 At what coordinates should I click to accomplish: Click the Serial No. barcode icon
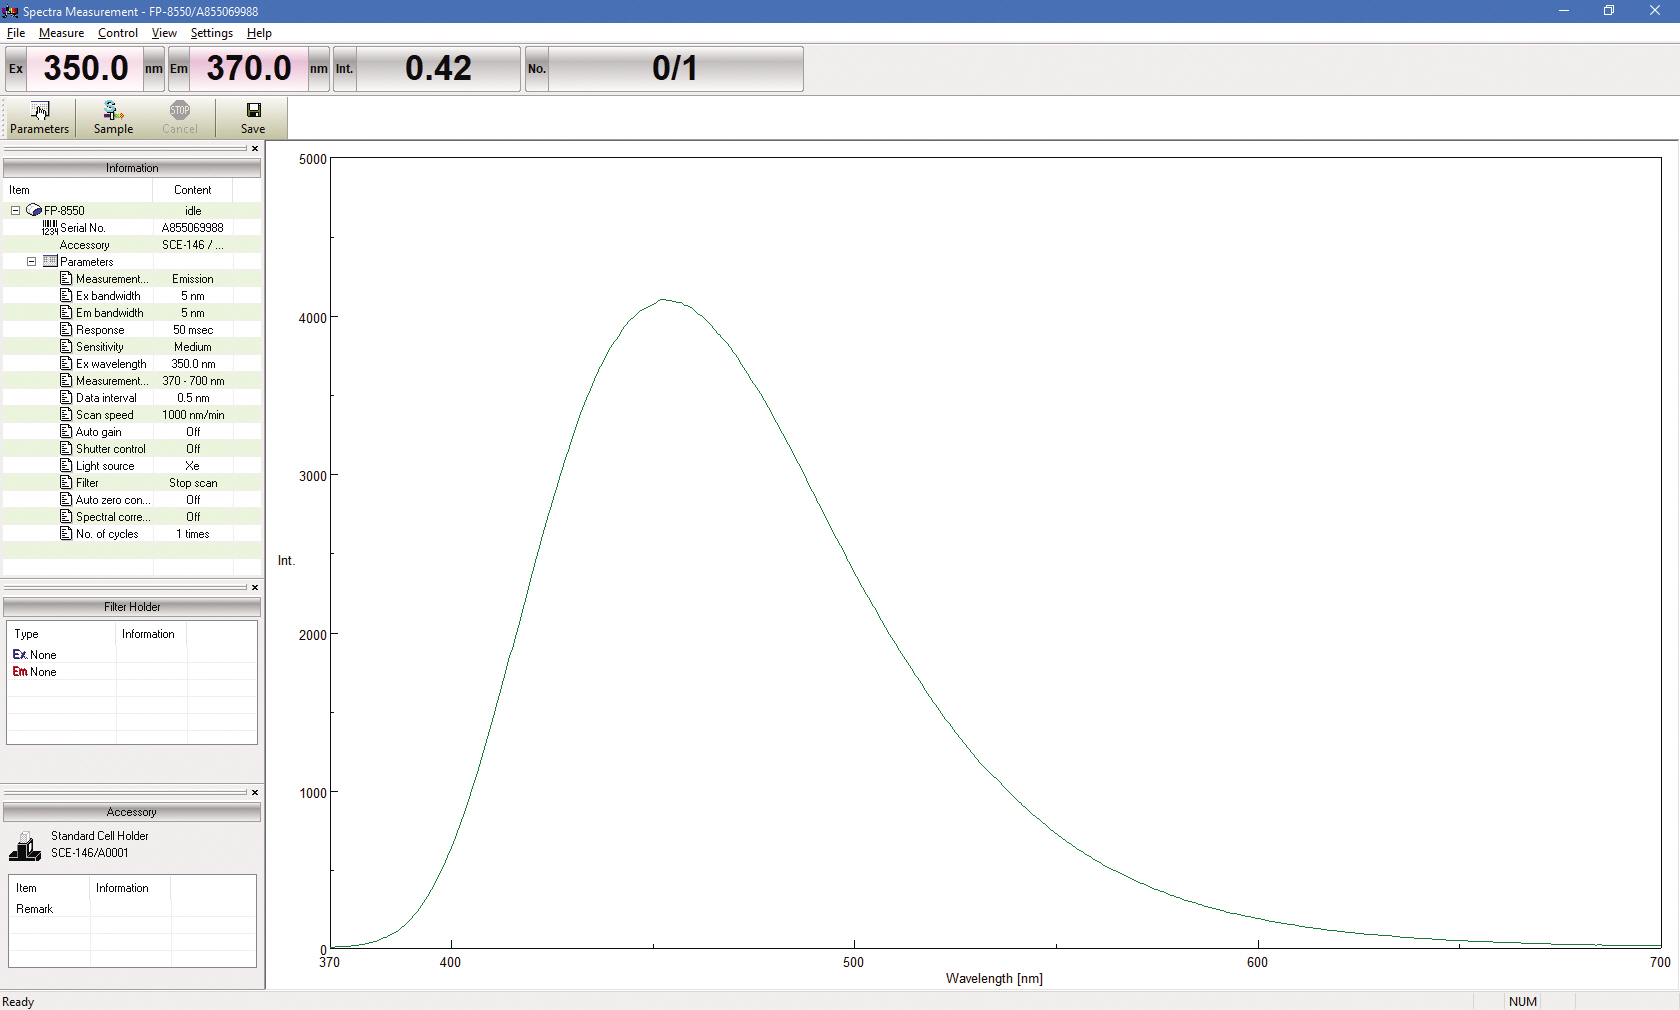tap(50, 228)
